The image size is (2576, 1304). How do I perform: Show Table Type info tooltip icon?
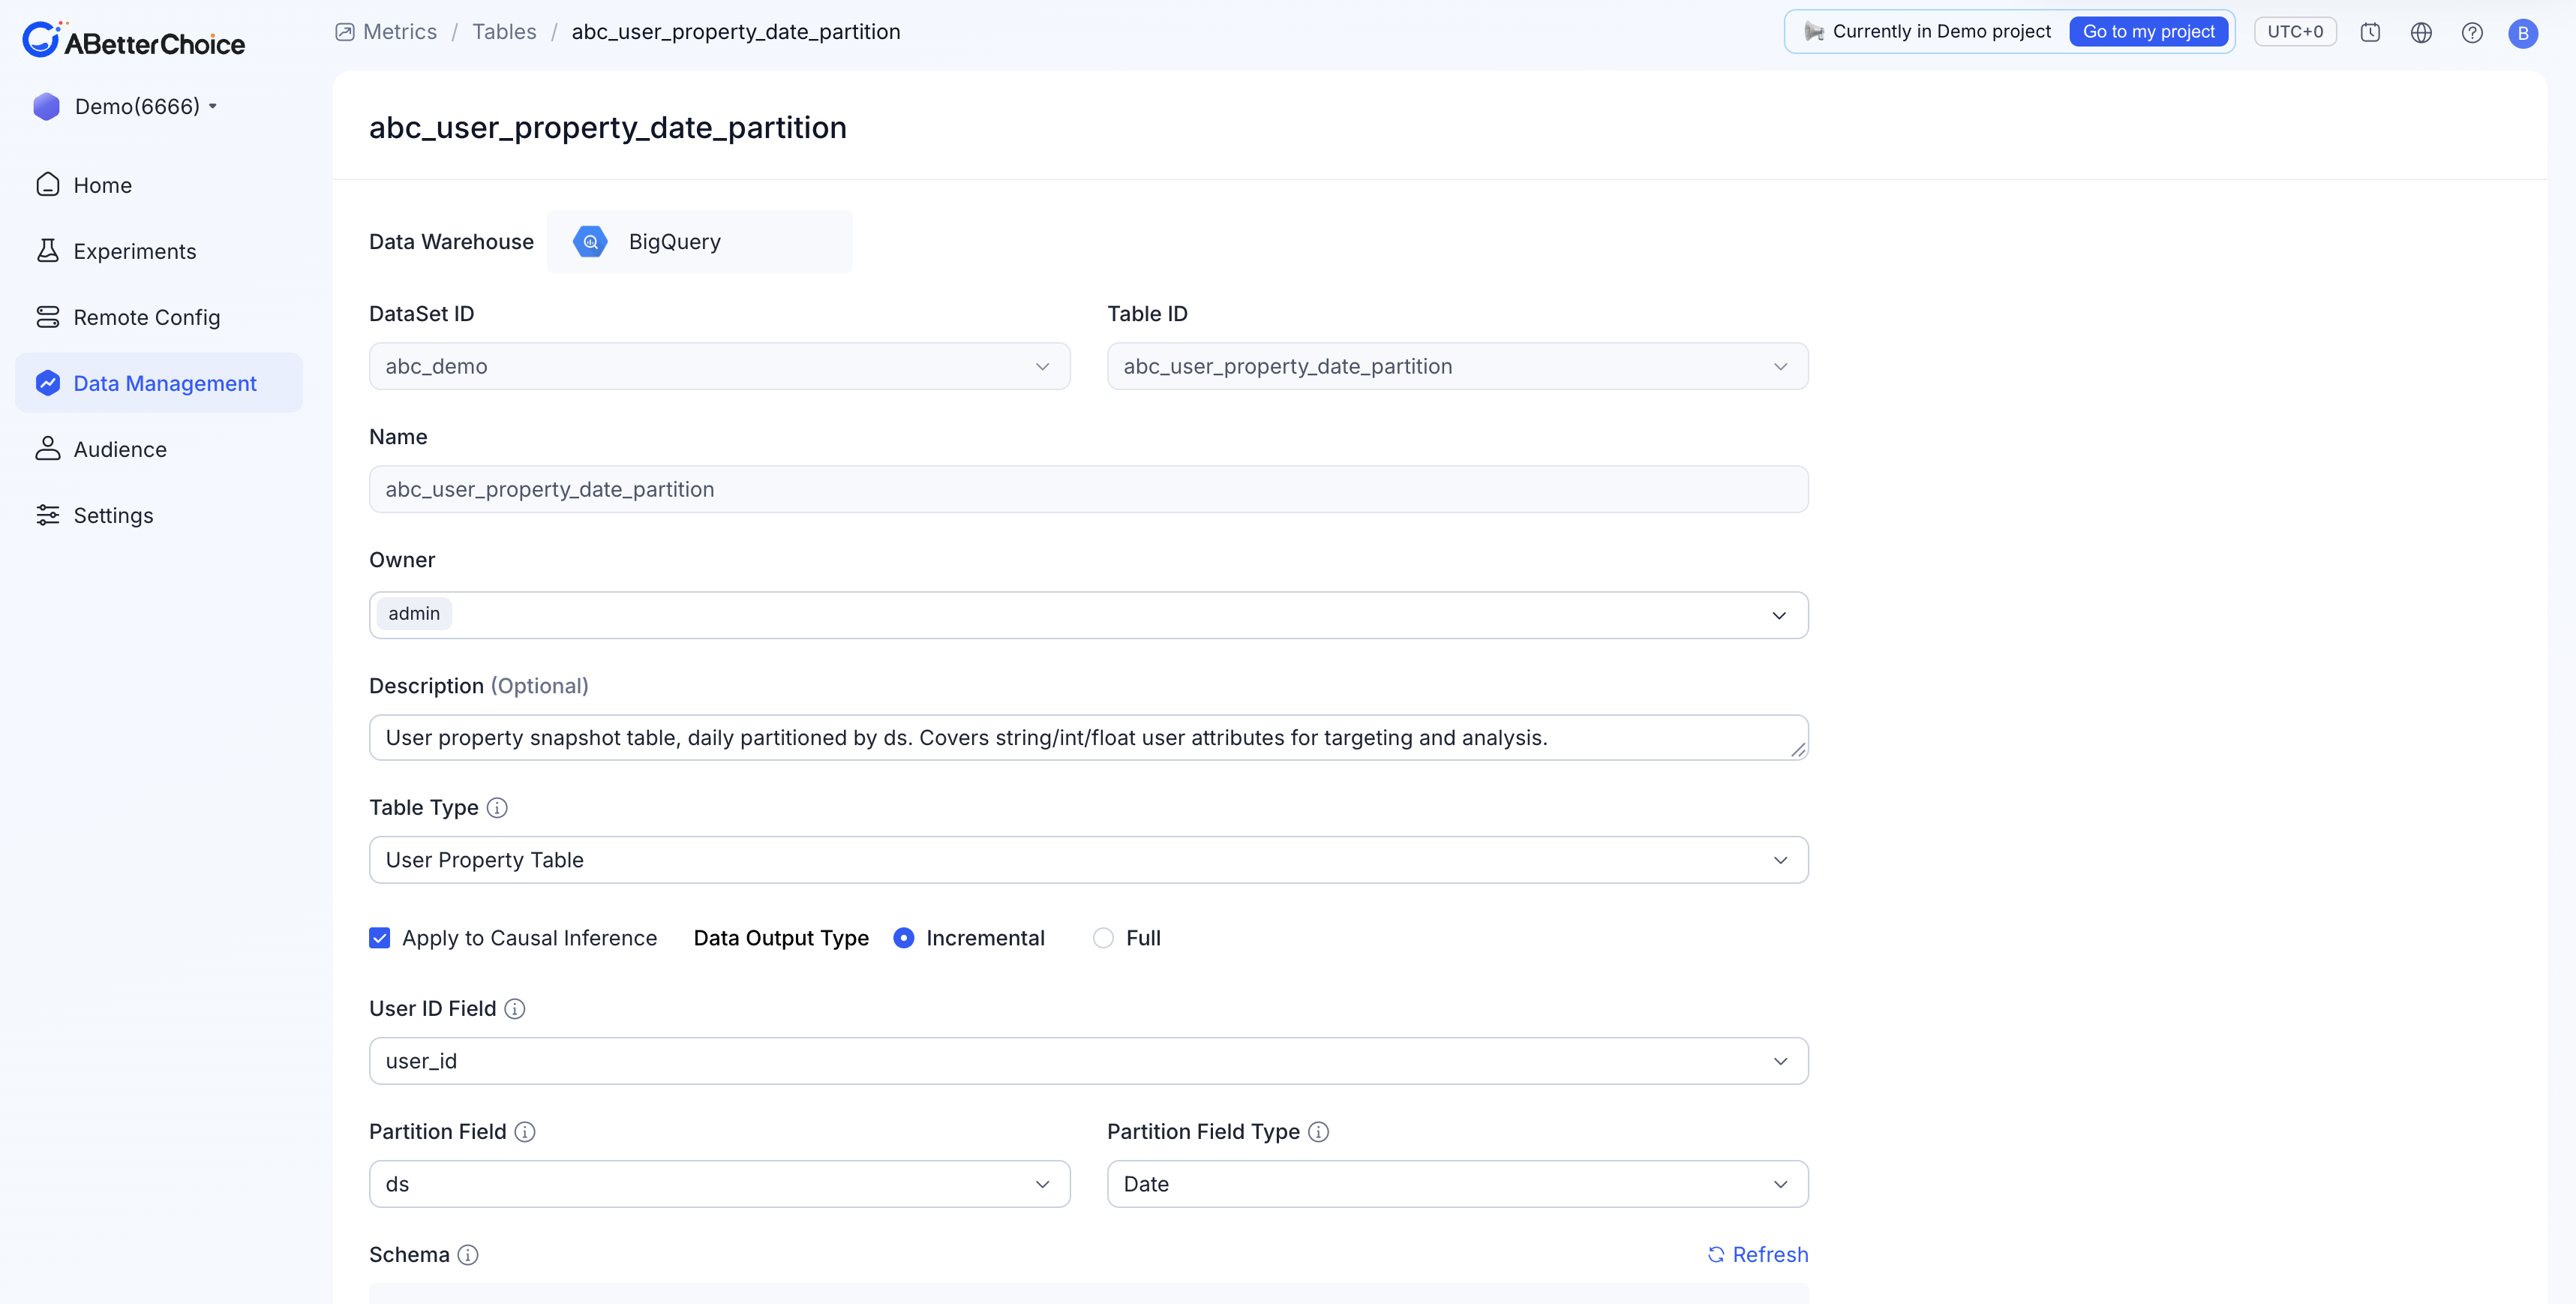click(x=497, y=808)
